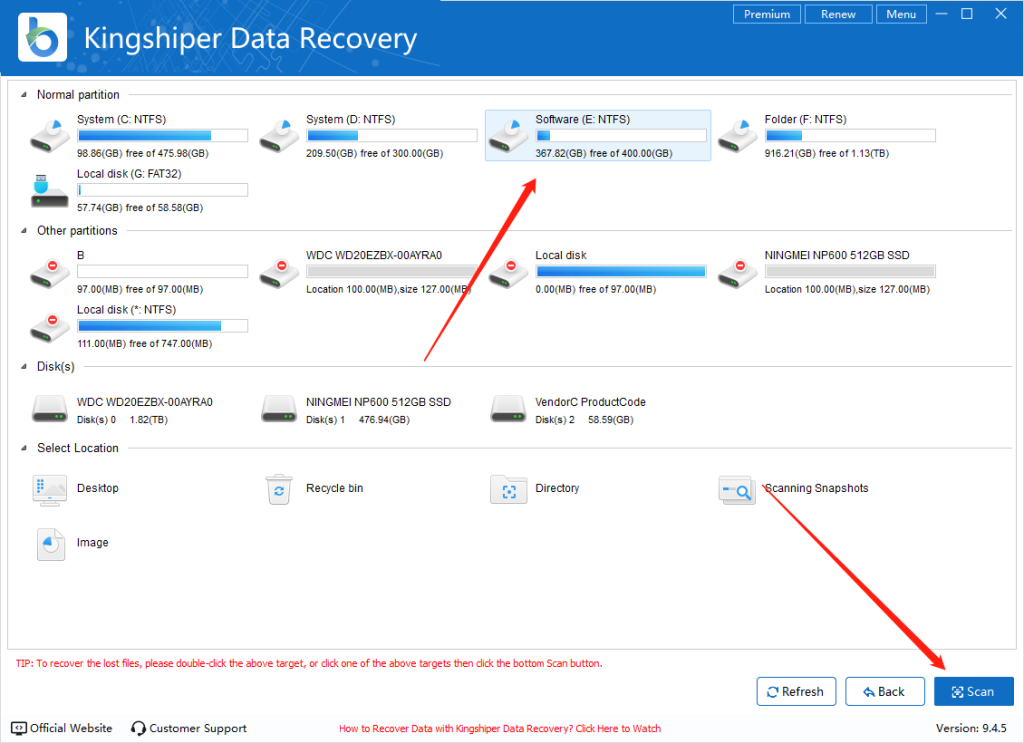Image resolution: width=1024 pixels, height=743 pixels.
Task: Click the System D: usage bar
Action: point(392,136)
